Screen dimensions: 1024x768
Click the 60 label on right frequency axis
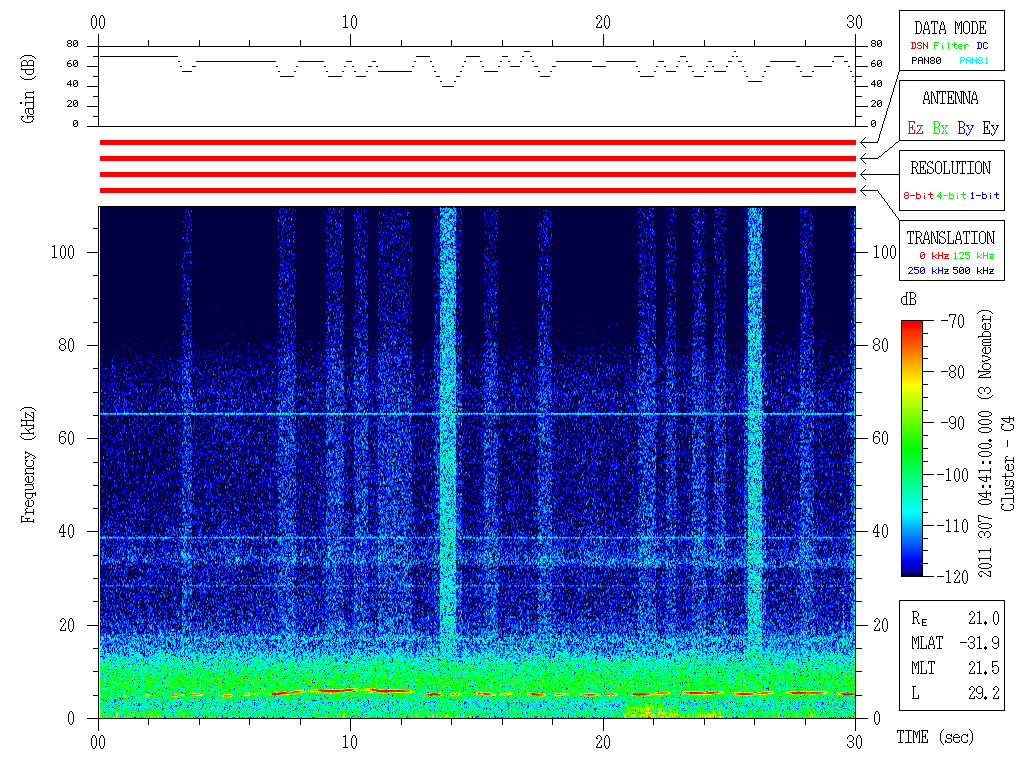[881, 438]
